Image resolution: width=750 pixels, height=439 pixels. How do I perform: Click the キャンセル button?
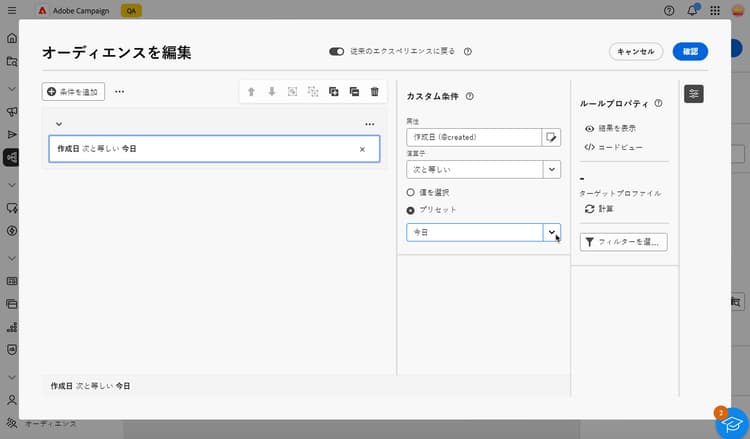pos(636,51)
